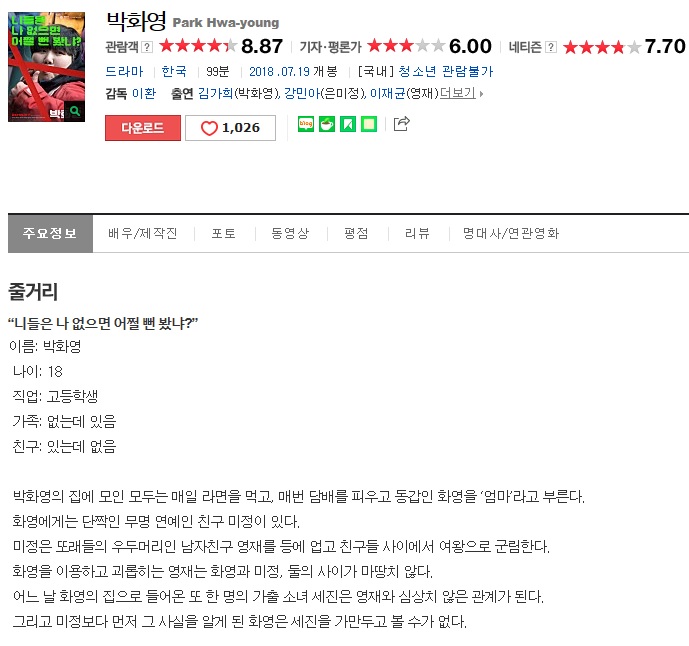This screenshot has height=646, width=689.
Task: Switch to 배우/제작진 tab
Action: pos(143,233)
